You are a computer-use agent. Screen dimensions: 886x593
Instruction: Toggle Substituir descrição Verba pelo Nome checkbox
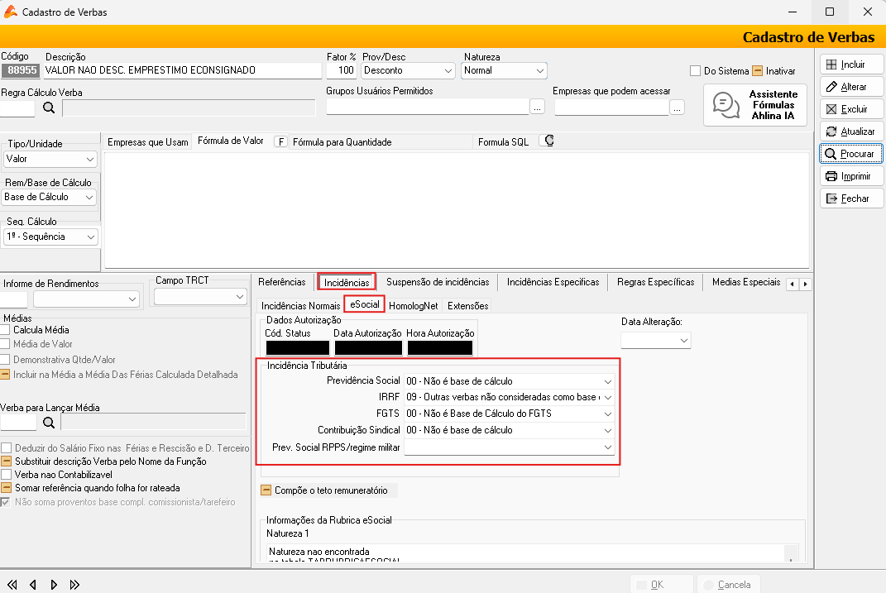click(6, 461)
